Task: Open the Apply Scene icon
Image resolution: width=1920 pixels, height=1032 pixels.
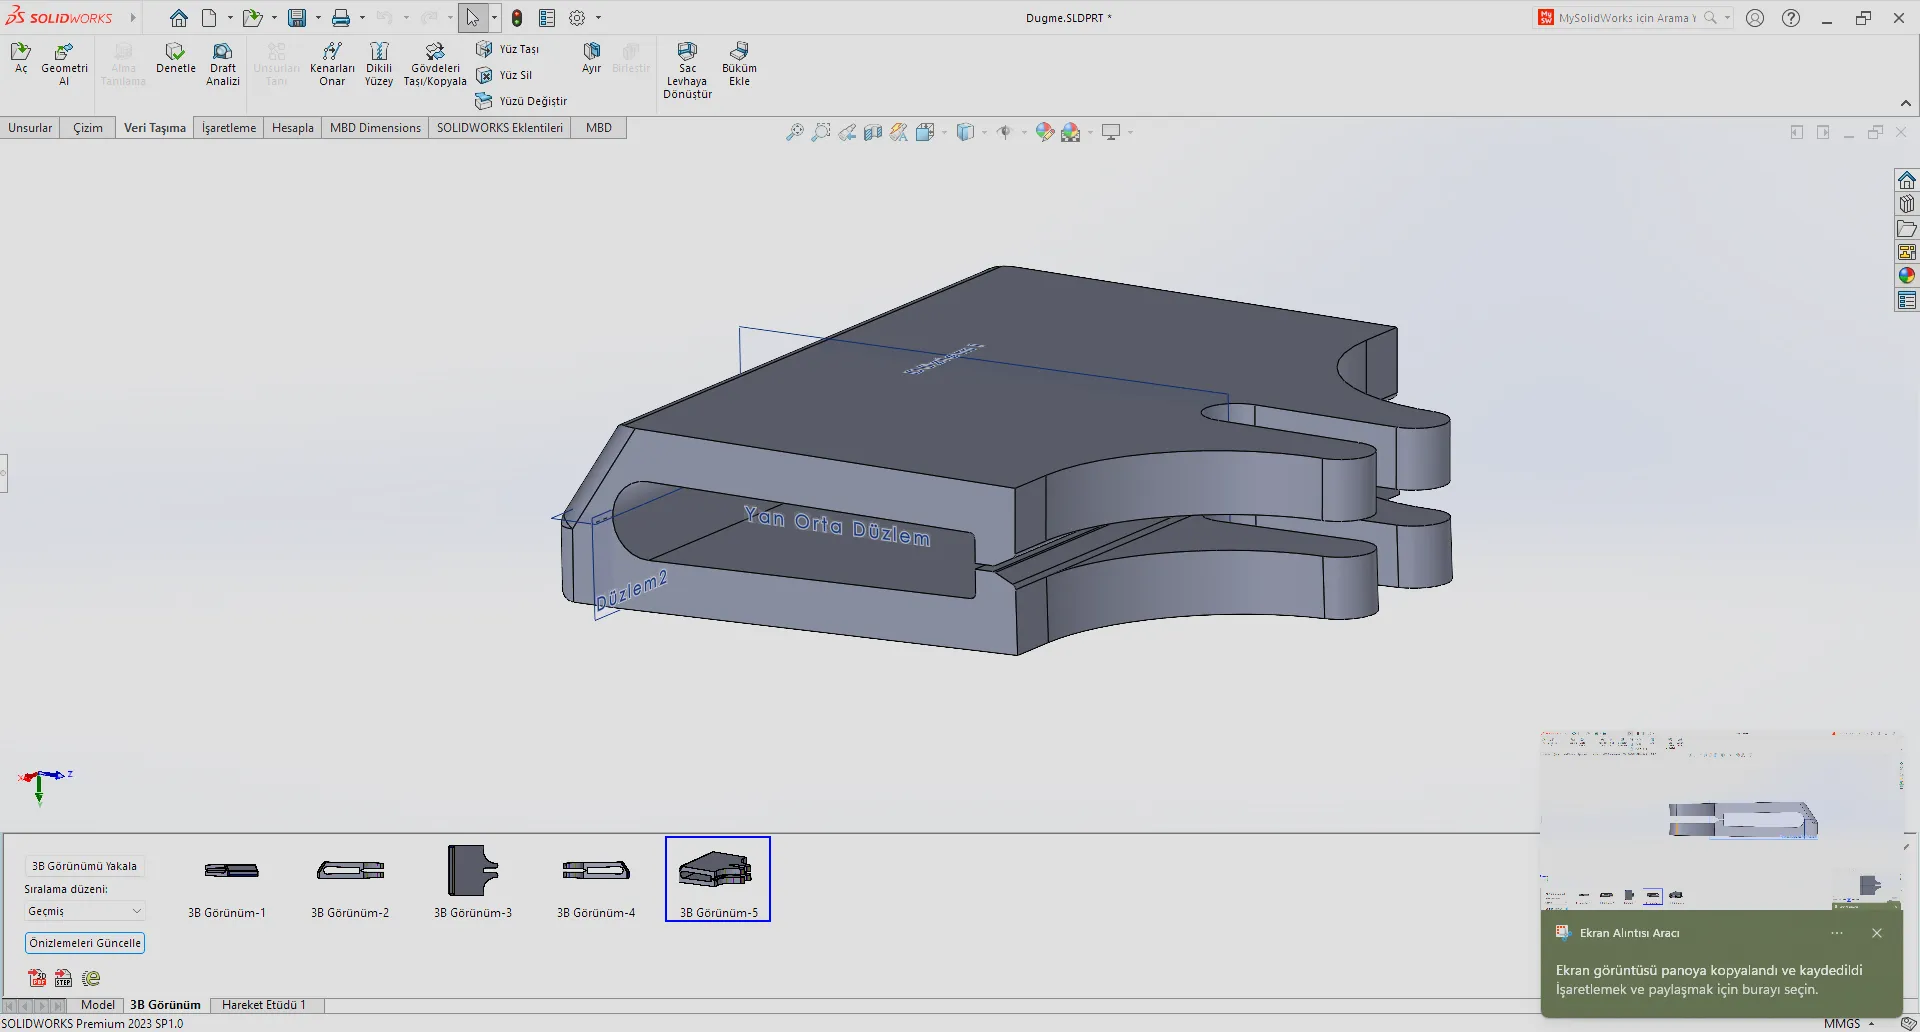Action: point(1071,132)
